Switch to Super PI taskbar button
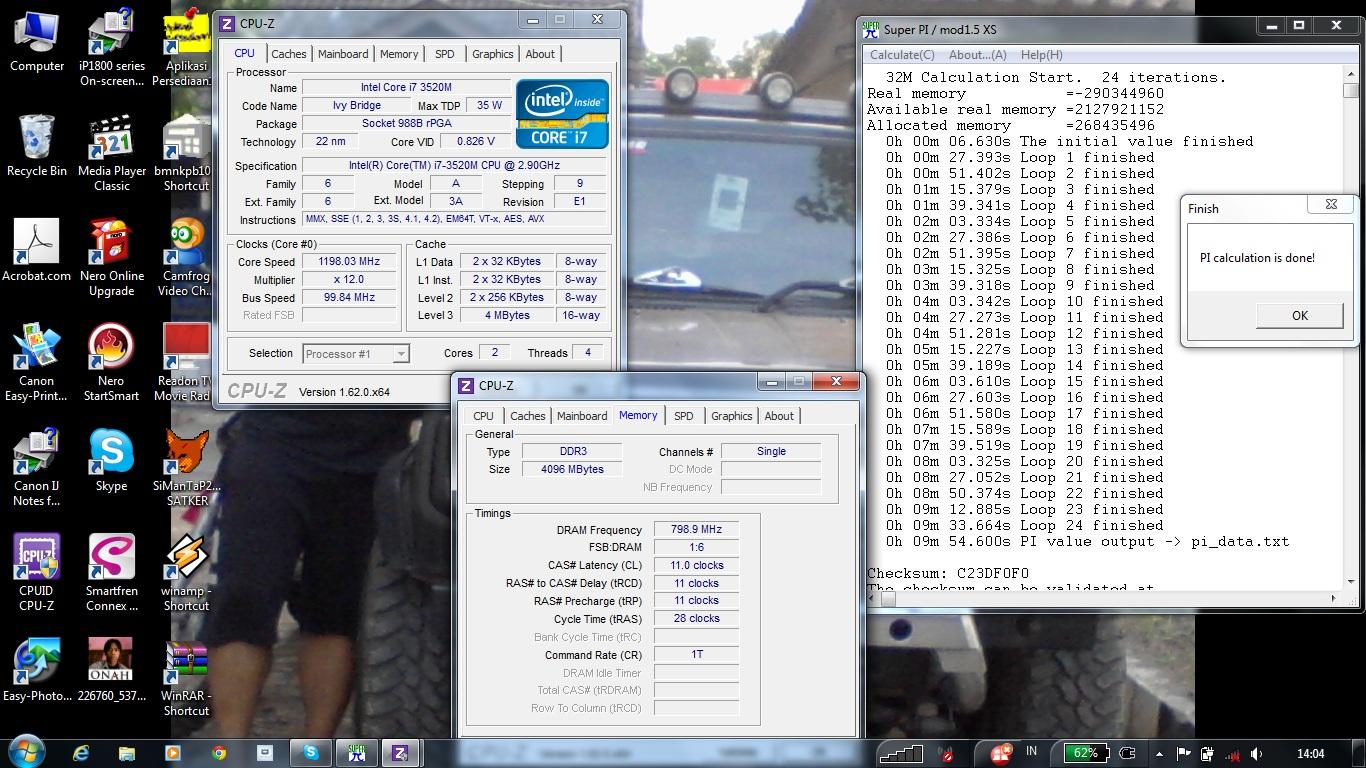 (x=357, y=753)
